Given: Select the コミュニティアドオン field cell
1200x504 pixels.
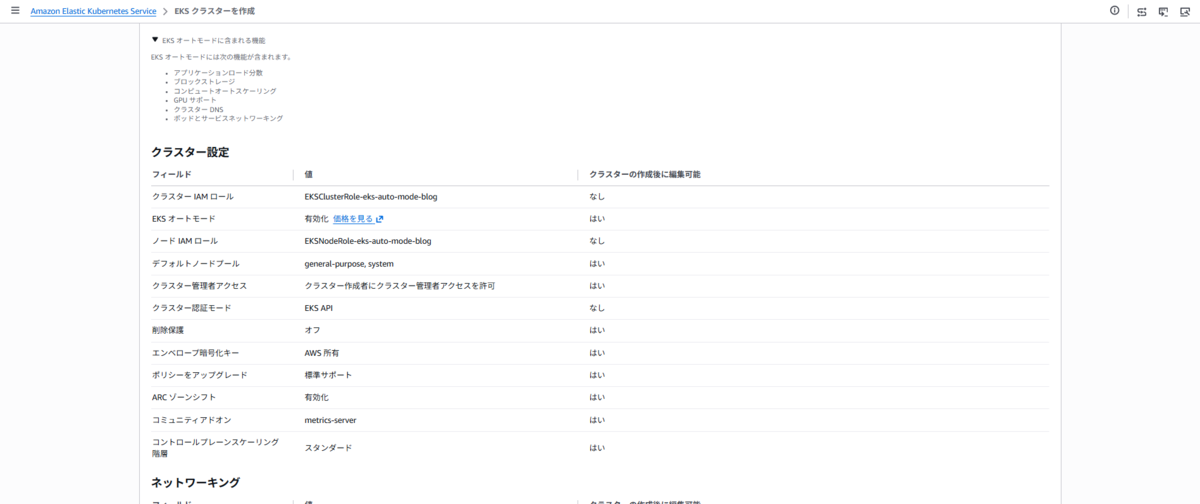Looking at the screenshot, I should (x=191, y=420).
